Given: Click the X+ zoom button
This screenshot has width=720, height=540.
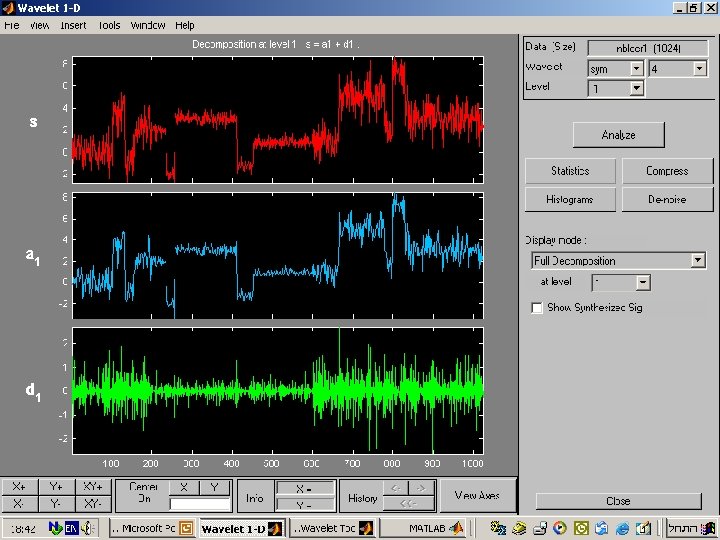Looking at the screenshot, I should 19,486.
